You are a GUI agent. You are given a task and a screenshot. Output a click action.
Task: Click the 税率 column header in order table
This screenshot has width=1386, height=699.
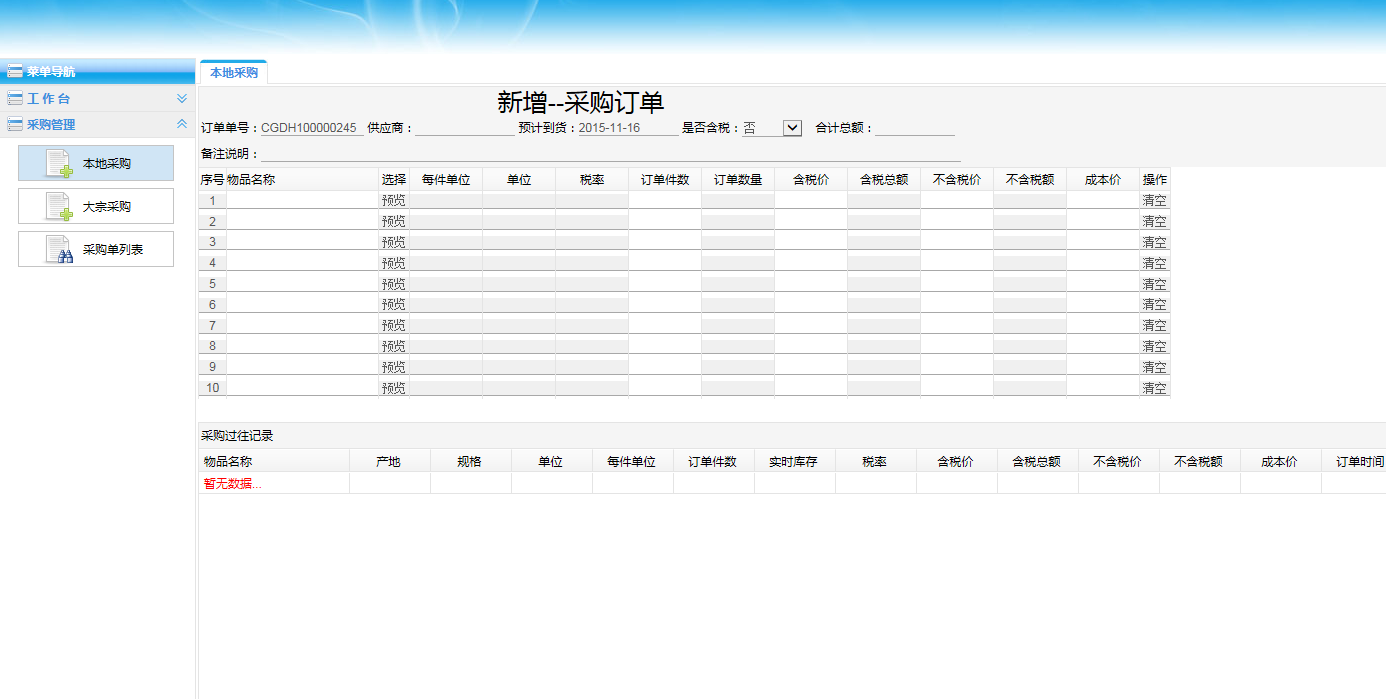click(x=592, y=180)
